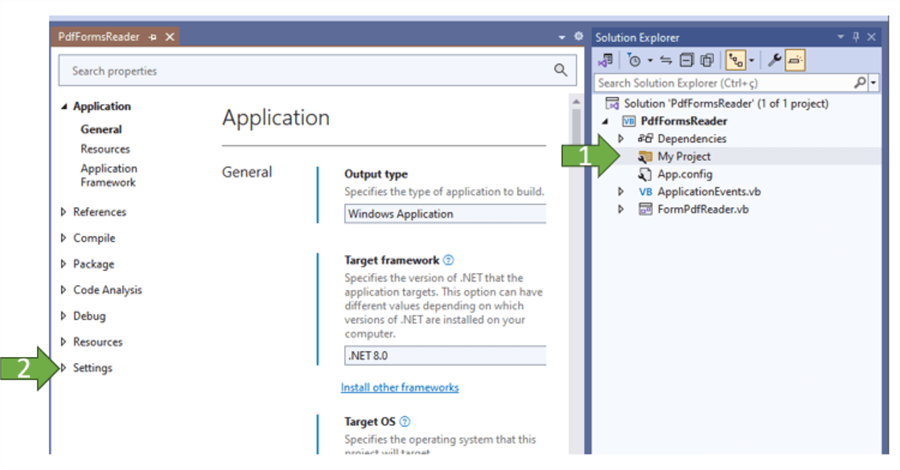Click the Search properties magnifier icon
This screenshot has width=900, height=470.
coord(561,70)
